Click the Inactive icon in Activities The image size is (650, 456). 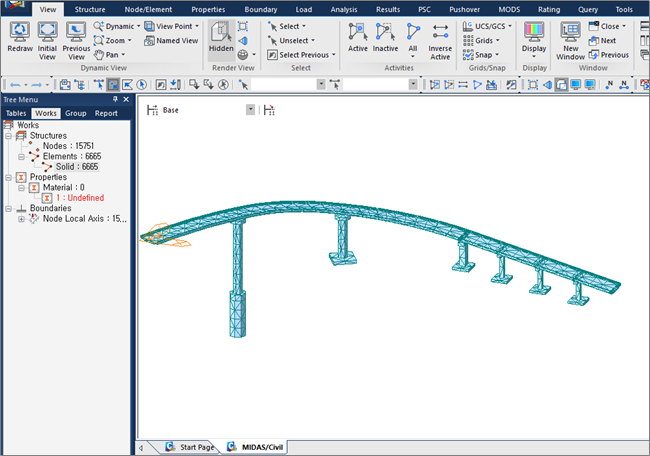click(385, 37)
